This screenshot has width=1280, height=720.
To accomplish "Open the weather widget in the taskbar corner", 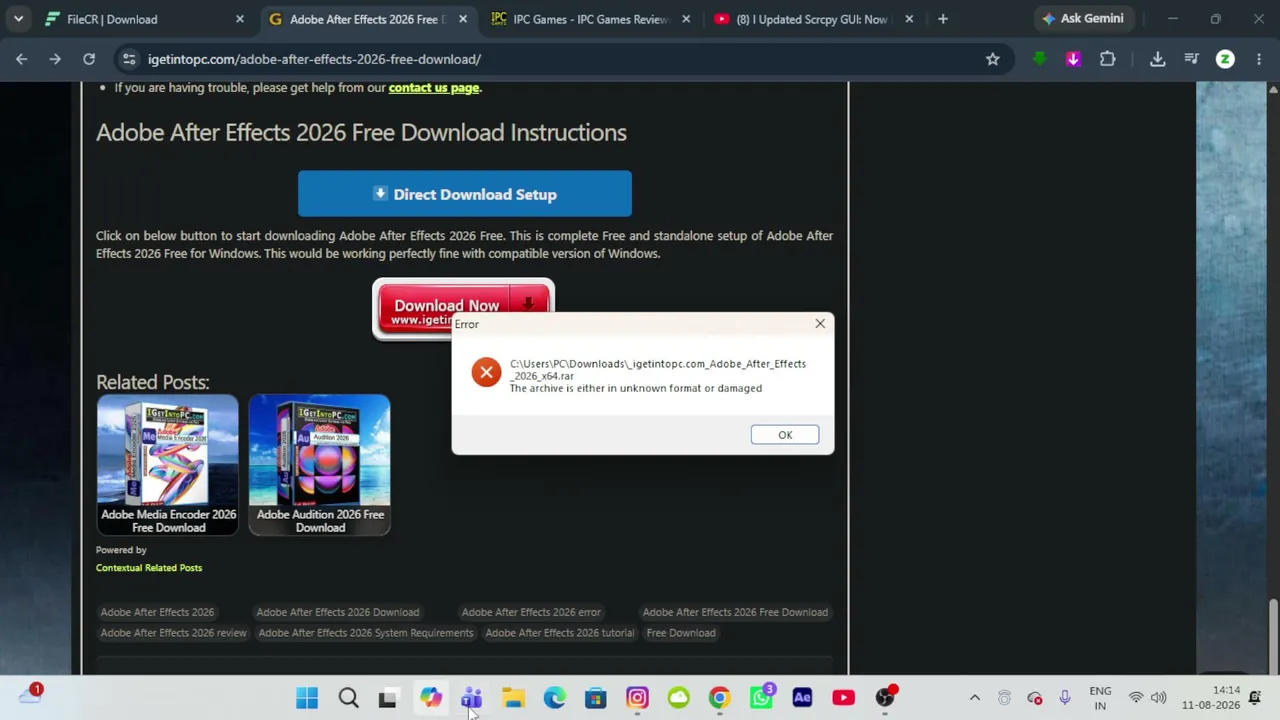I will pyautogui.click(x=30, y=696).
